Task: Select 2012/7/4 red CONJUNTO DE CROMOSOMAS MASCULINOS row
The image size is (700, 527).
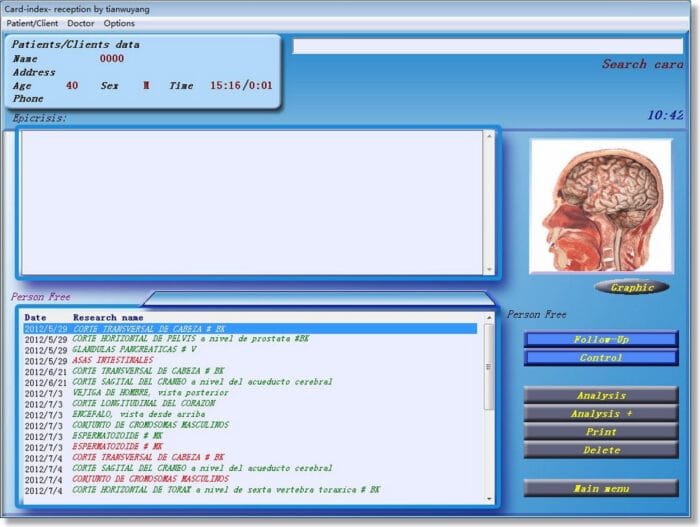Action: [x=250, y=479]
